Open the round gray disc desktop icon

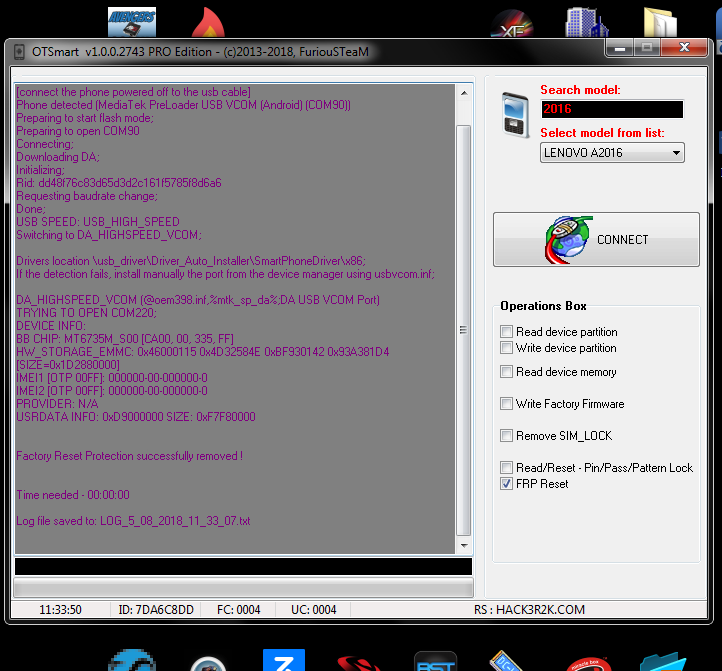click(208, 664)
